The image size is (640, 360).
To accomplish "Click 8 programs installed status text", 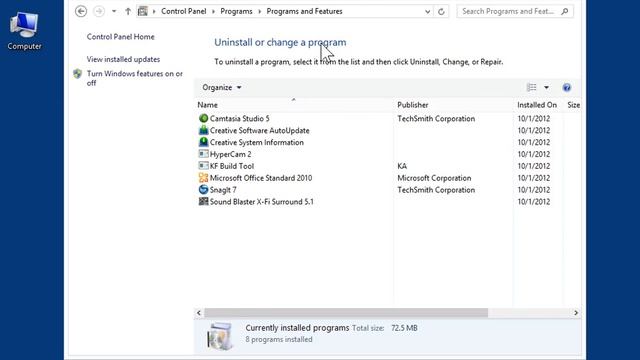I will click(279, 340).
